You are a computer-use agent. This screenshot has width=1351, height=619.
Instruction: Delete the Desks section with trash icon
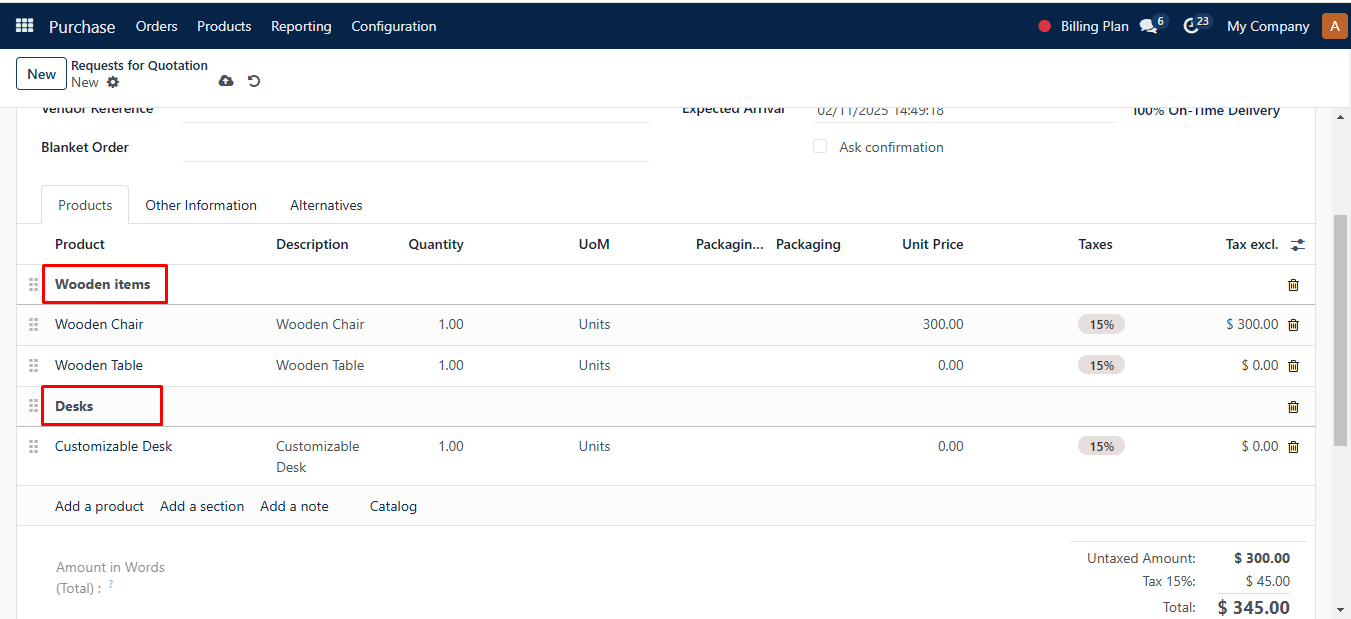pyautogui.click(x=1293, y=407)
